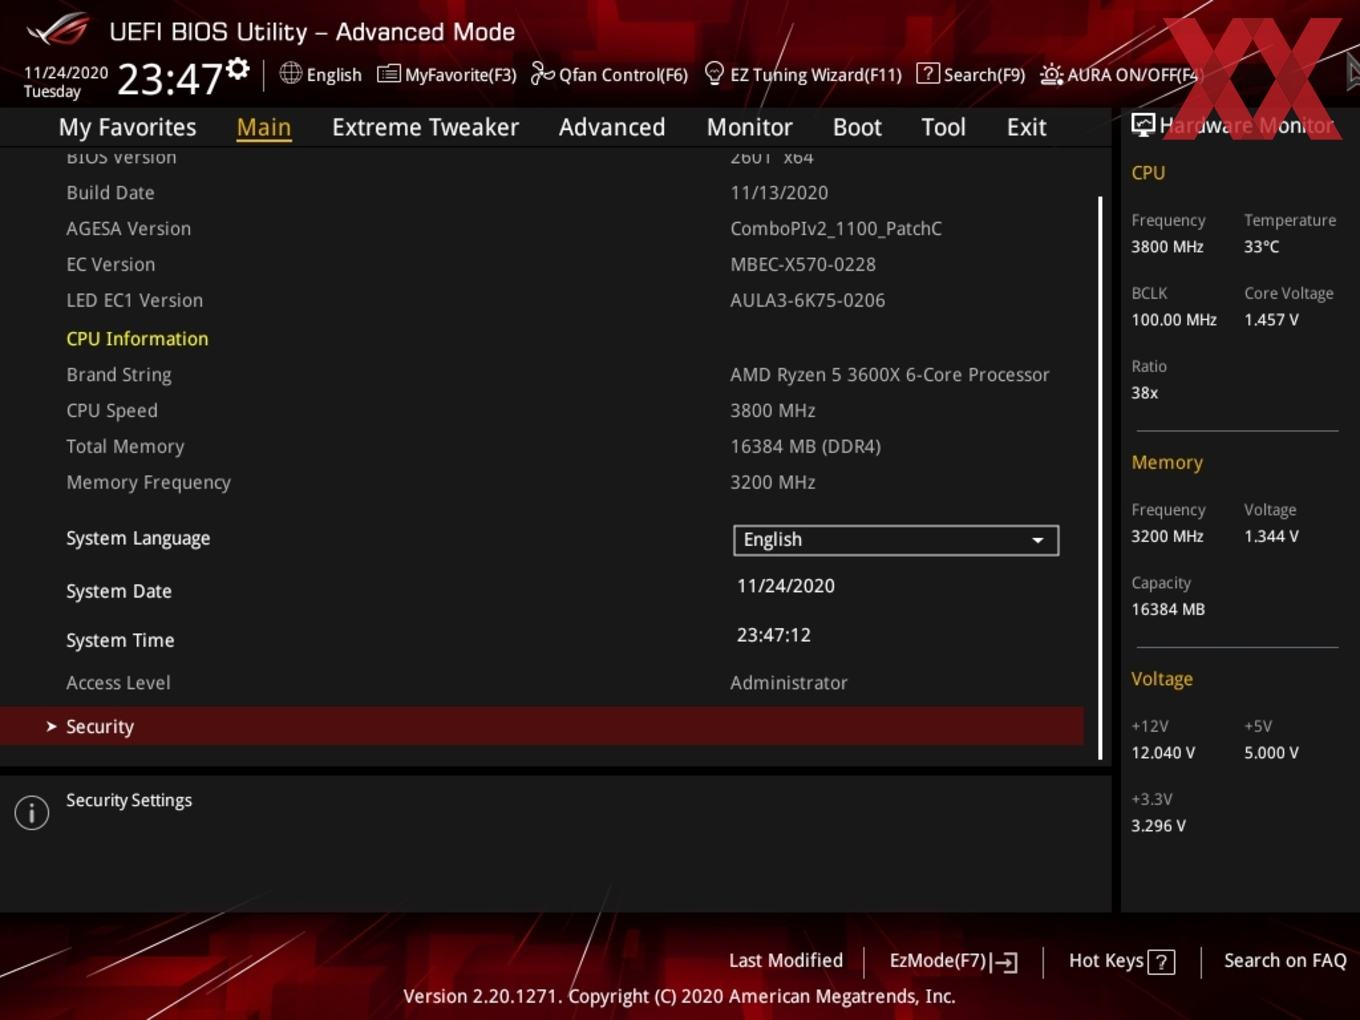
Task: Click AMD Ryzen 5 3600X processor text
Action: tap(890, 374)
